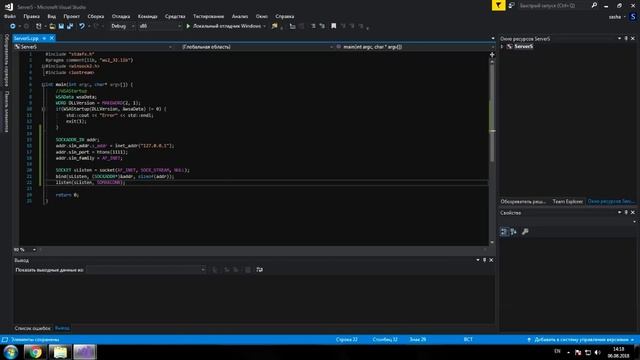
Task: Click the quick launch magnifier icon
Action: [x=594, y=5]
